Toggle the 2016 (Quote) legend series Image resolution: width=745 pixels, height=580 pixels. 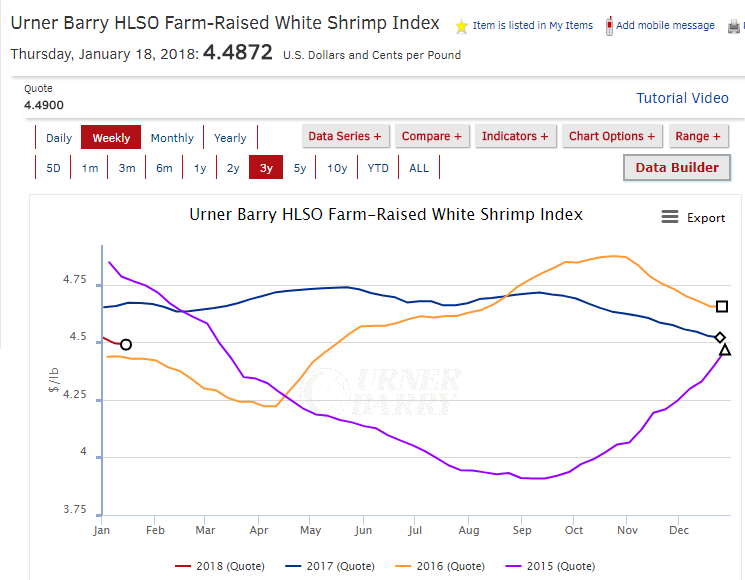[440, 566]
